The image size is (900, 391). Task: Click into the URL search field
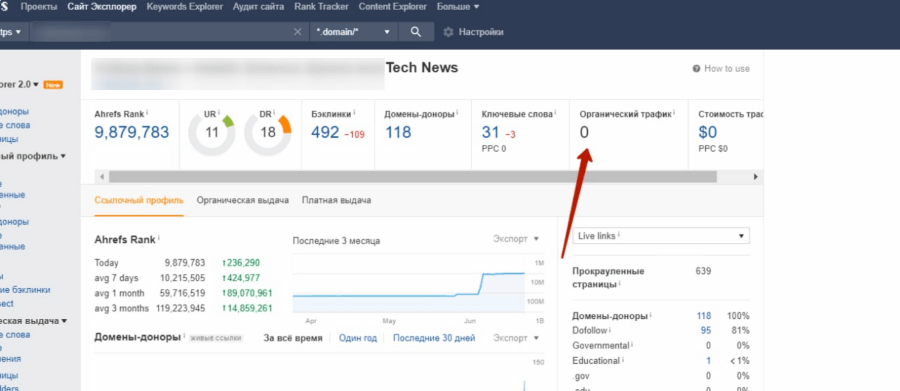[161, 32]
